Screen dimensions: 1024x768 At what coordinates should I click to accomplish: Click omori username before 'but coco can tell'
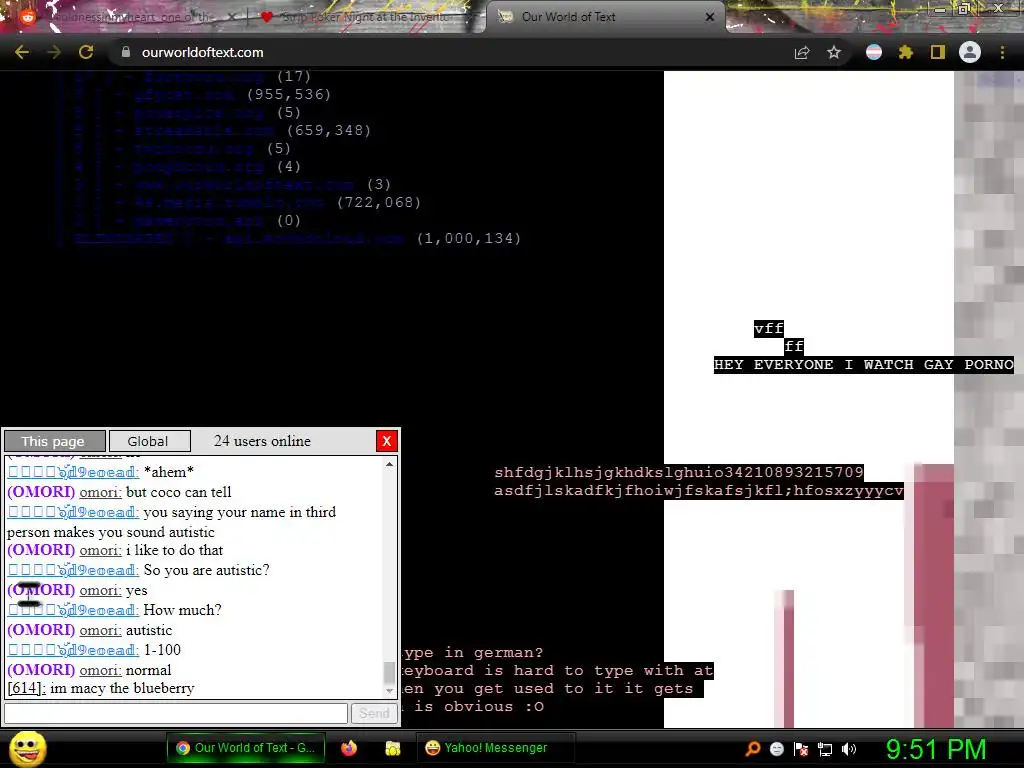click(100, 492)
